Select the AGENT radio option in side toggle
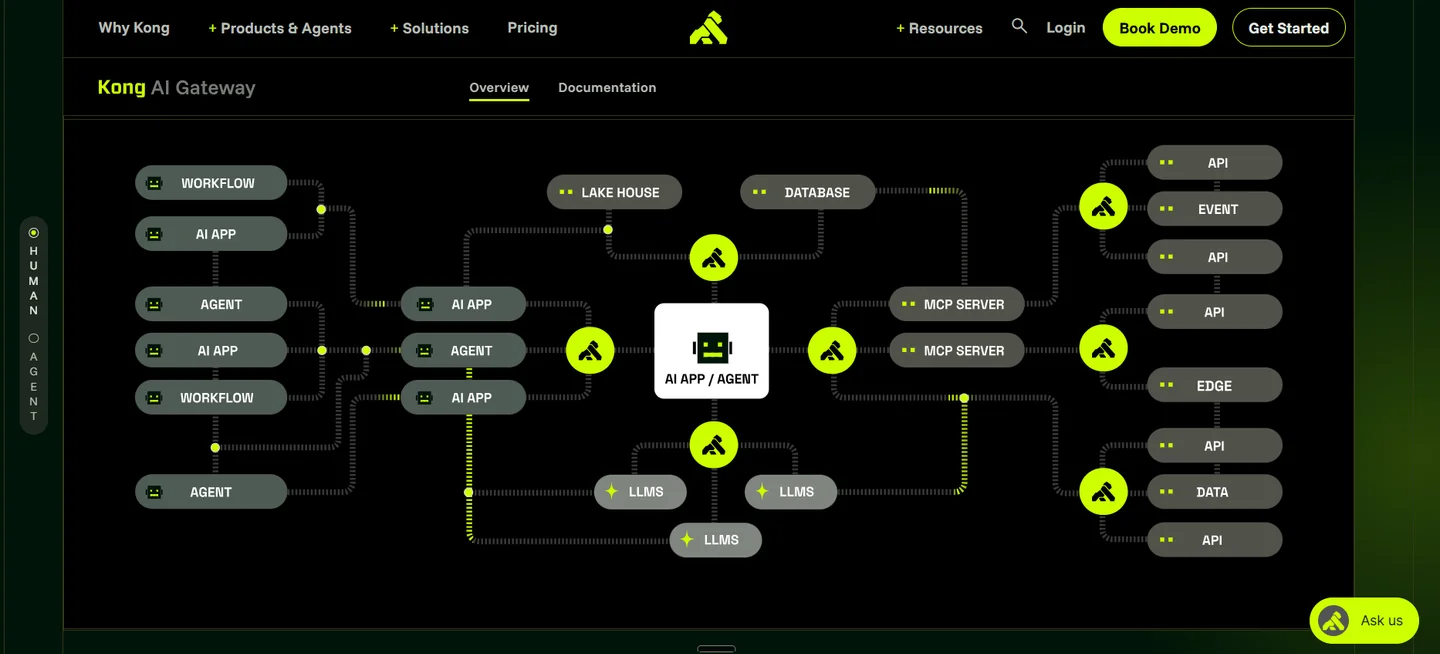Image resolution: width=1440 pixels, height=654 pixels. (34, 338)
